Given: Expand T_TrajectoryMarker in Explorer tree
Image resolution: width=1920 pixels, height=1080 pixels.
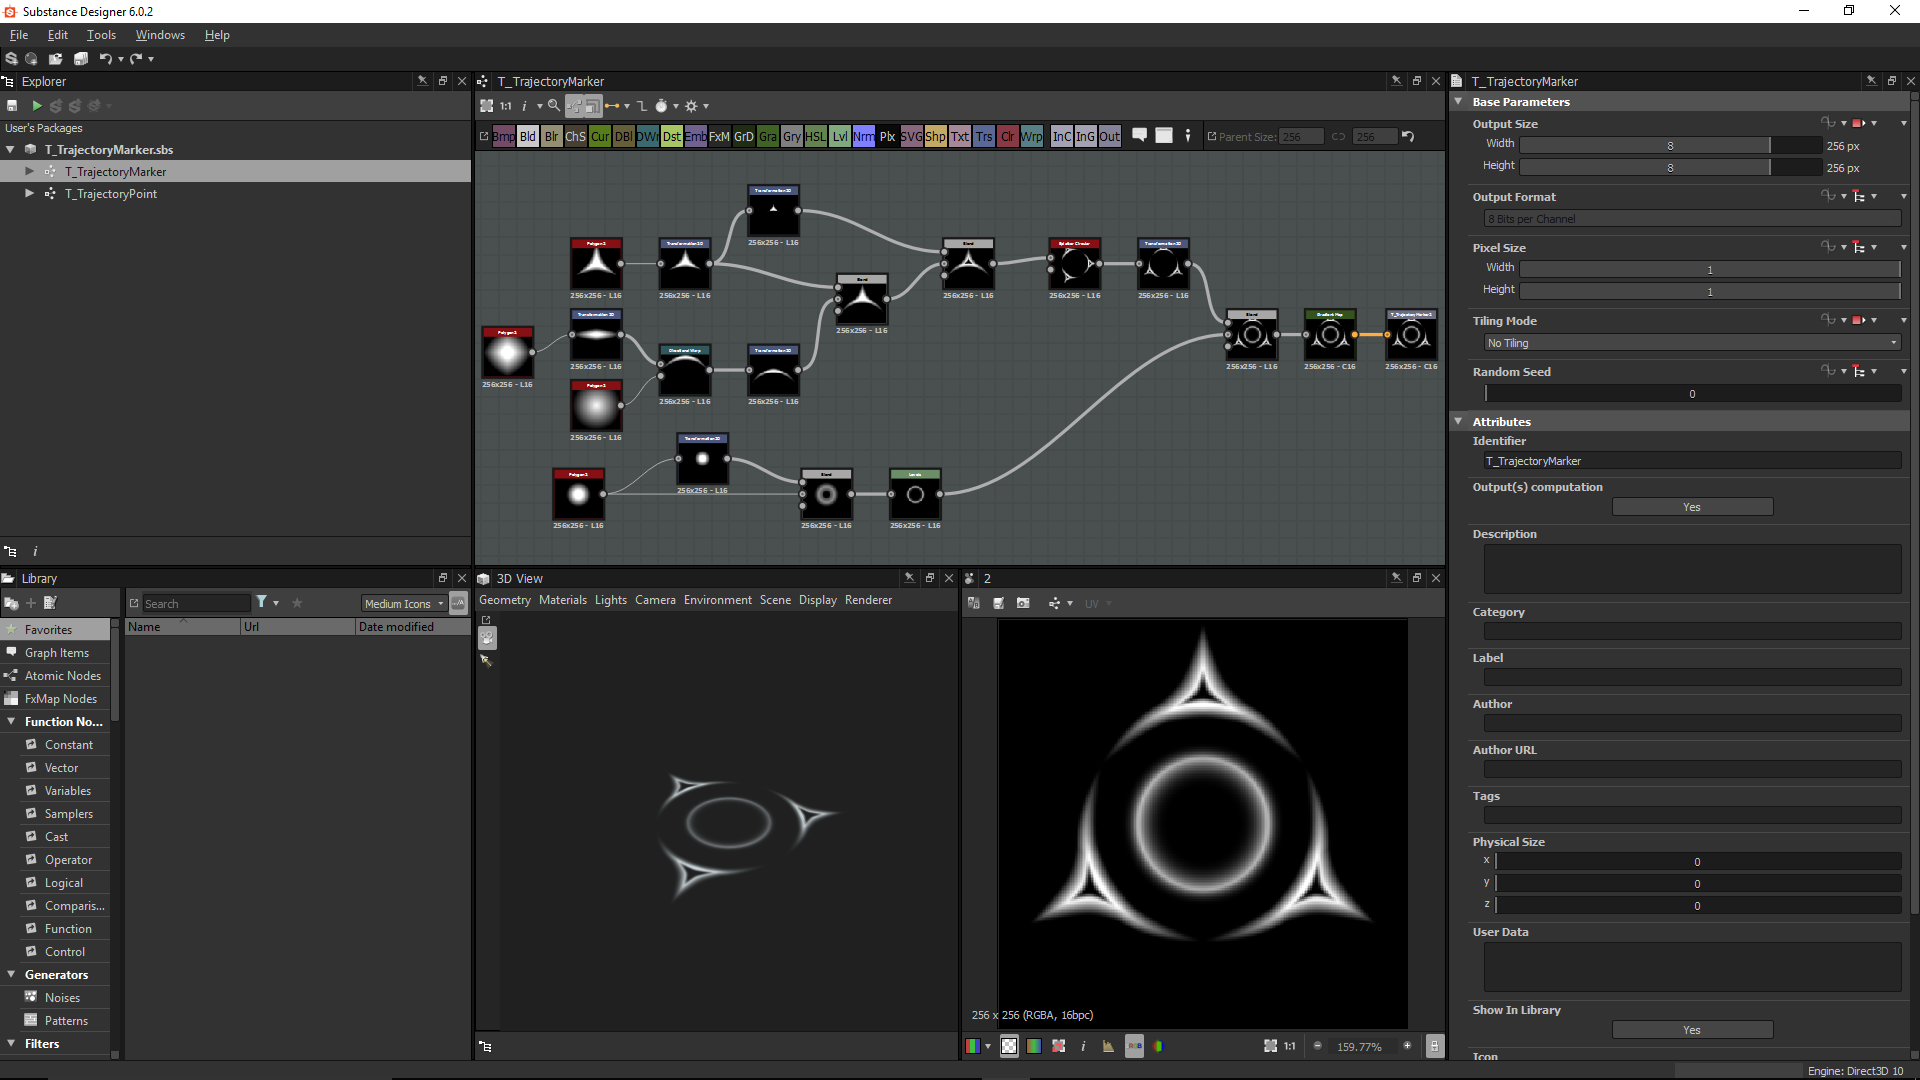Looking at the screenshot, I should click(x=29, y=171).
